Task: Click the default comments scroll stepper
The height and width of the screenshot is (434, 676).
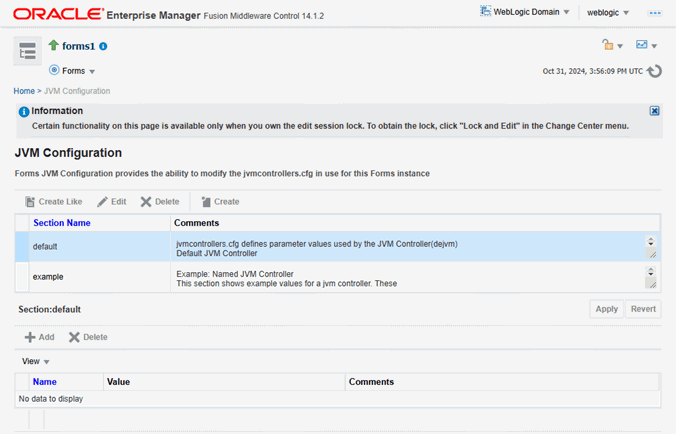Action: pyautogui.click(x=651, y=241)
